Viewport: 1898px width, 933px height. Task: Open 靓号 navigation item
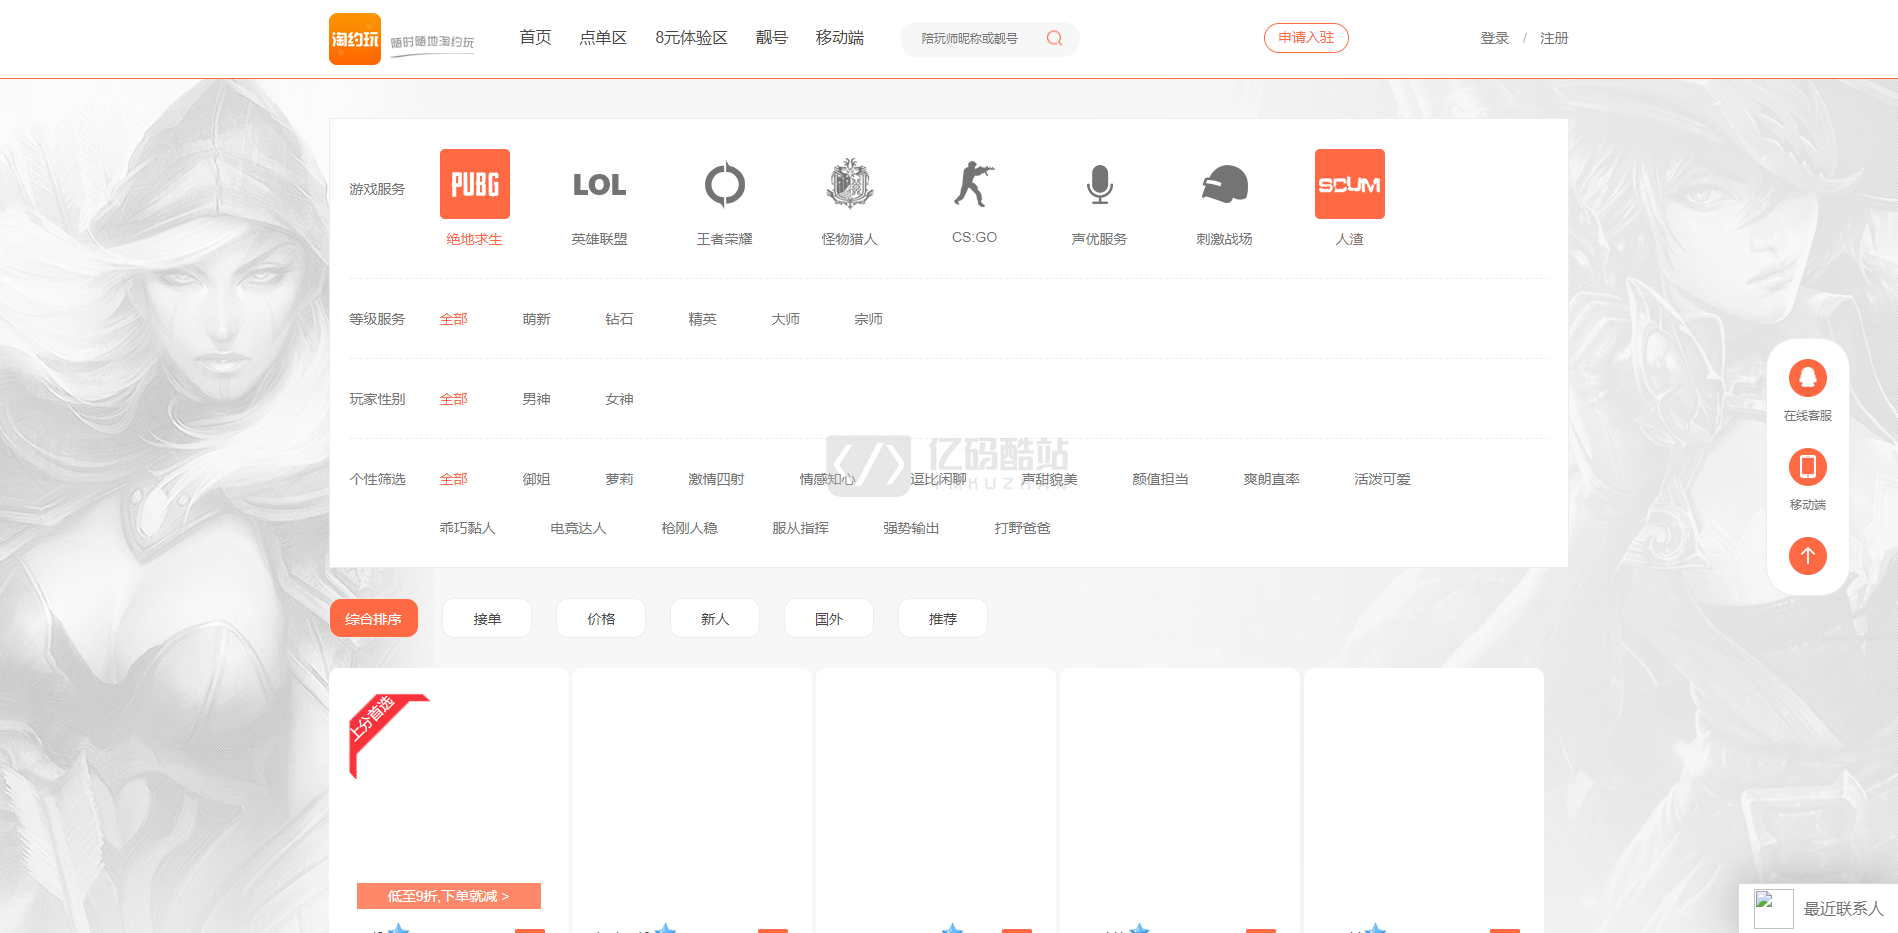[772, 38]
